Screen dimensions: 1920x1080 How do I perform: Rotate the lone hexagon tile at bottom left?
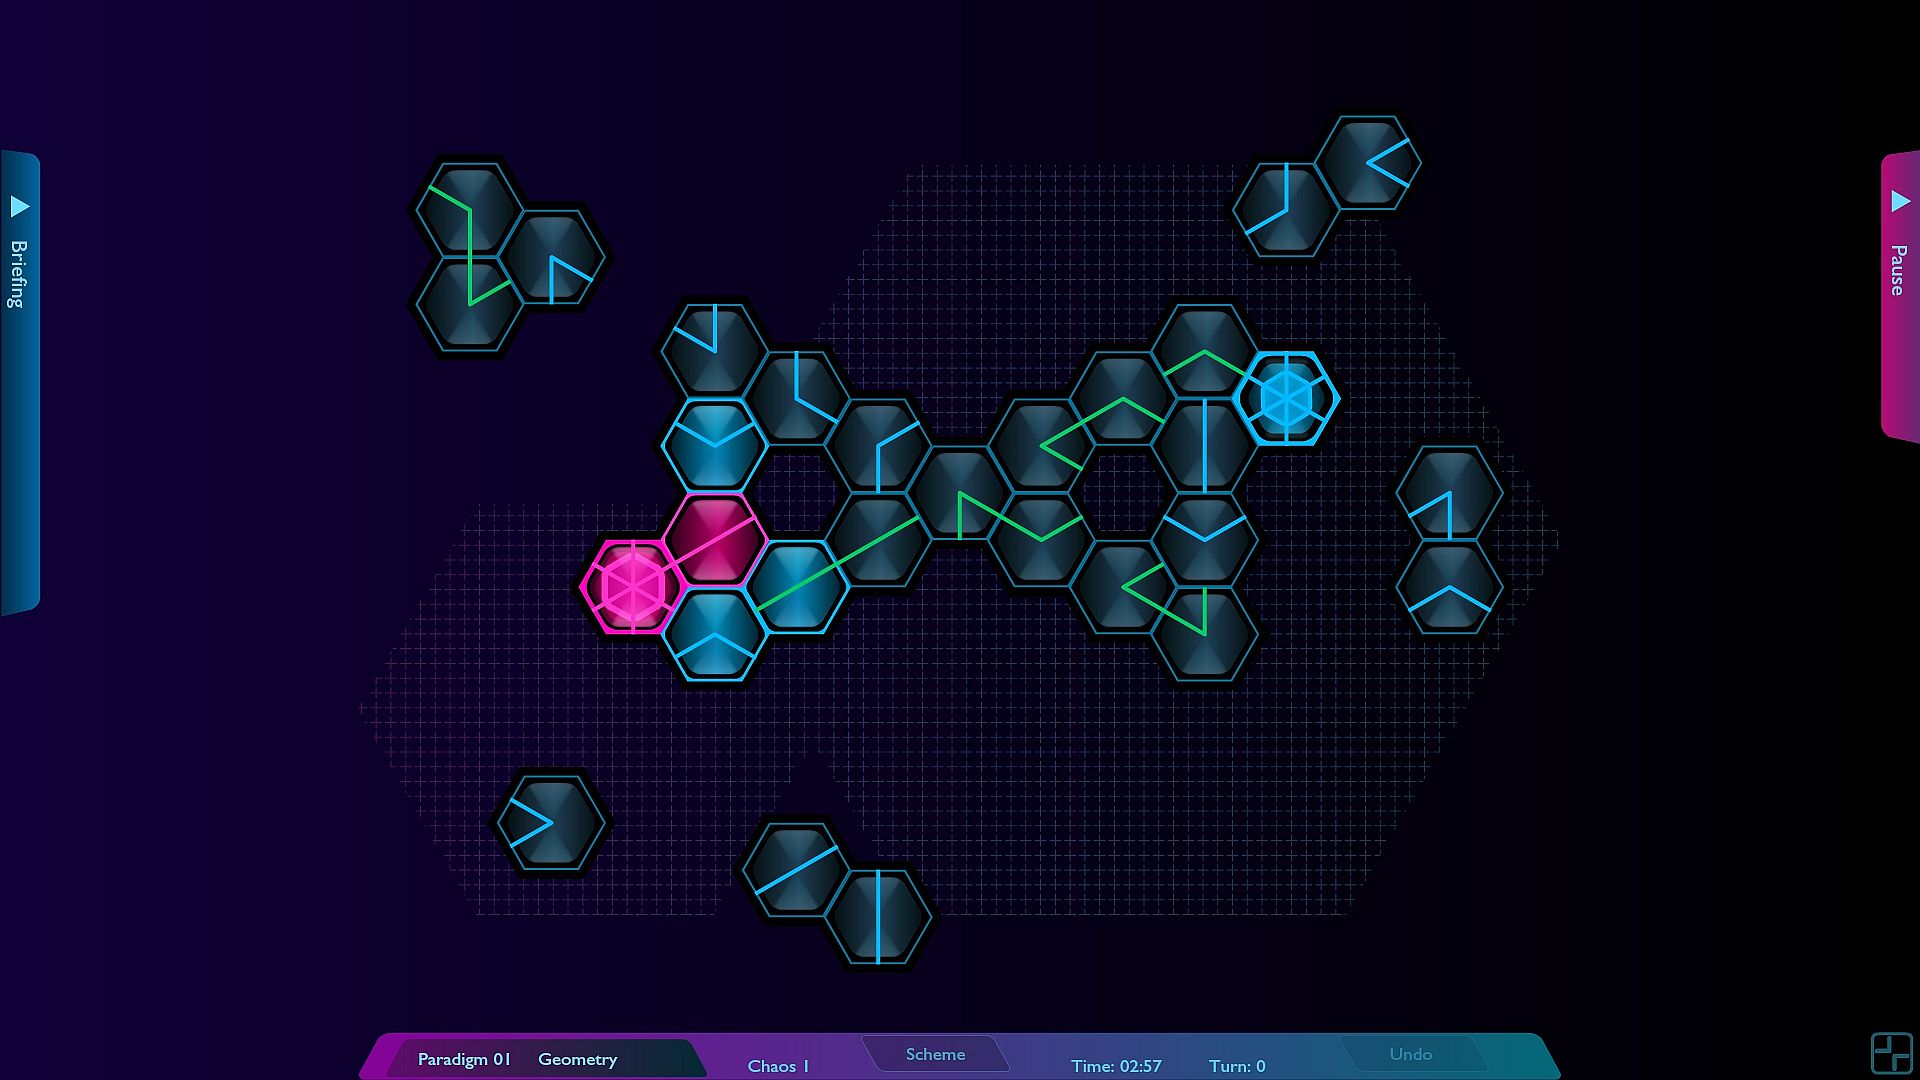pyautogui.click(x=551, y=822)
